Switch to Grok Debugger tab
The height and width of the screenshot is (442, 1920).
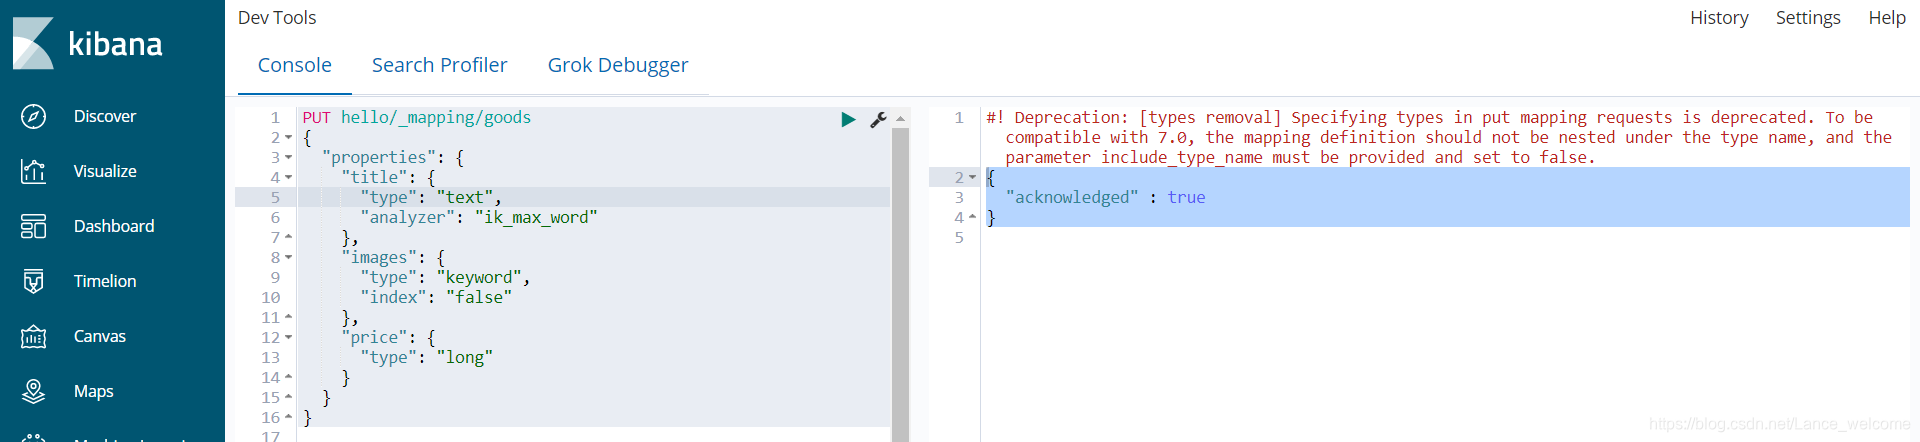[618, 65]
